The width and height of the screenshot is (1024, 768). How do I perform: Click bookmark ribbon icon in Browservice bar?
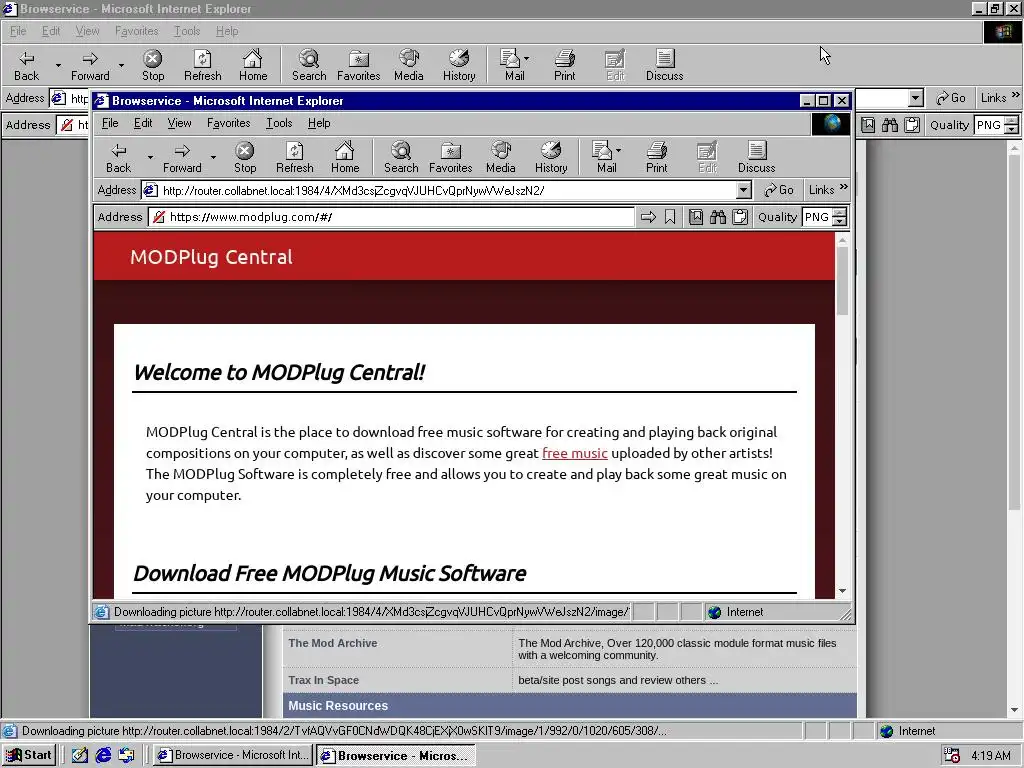click(670, 217)
